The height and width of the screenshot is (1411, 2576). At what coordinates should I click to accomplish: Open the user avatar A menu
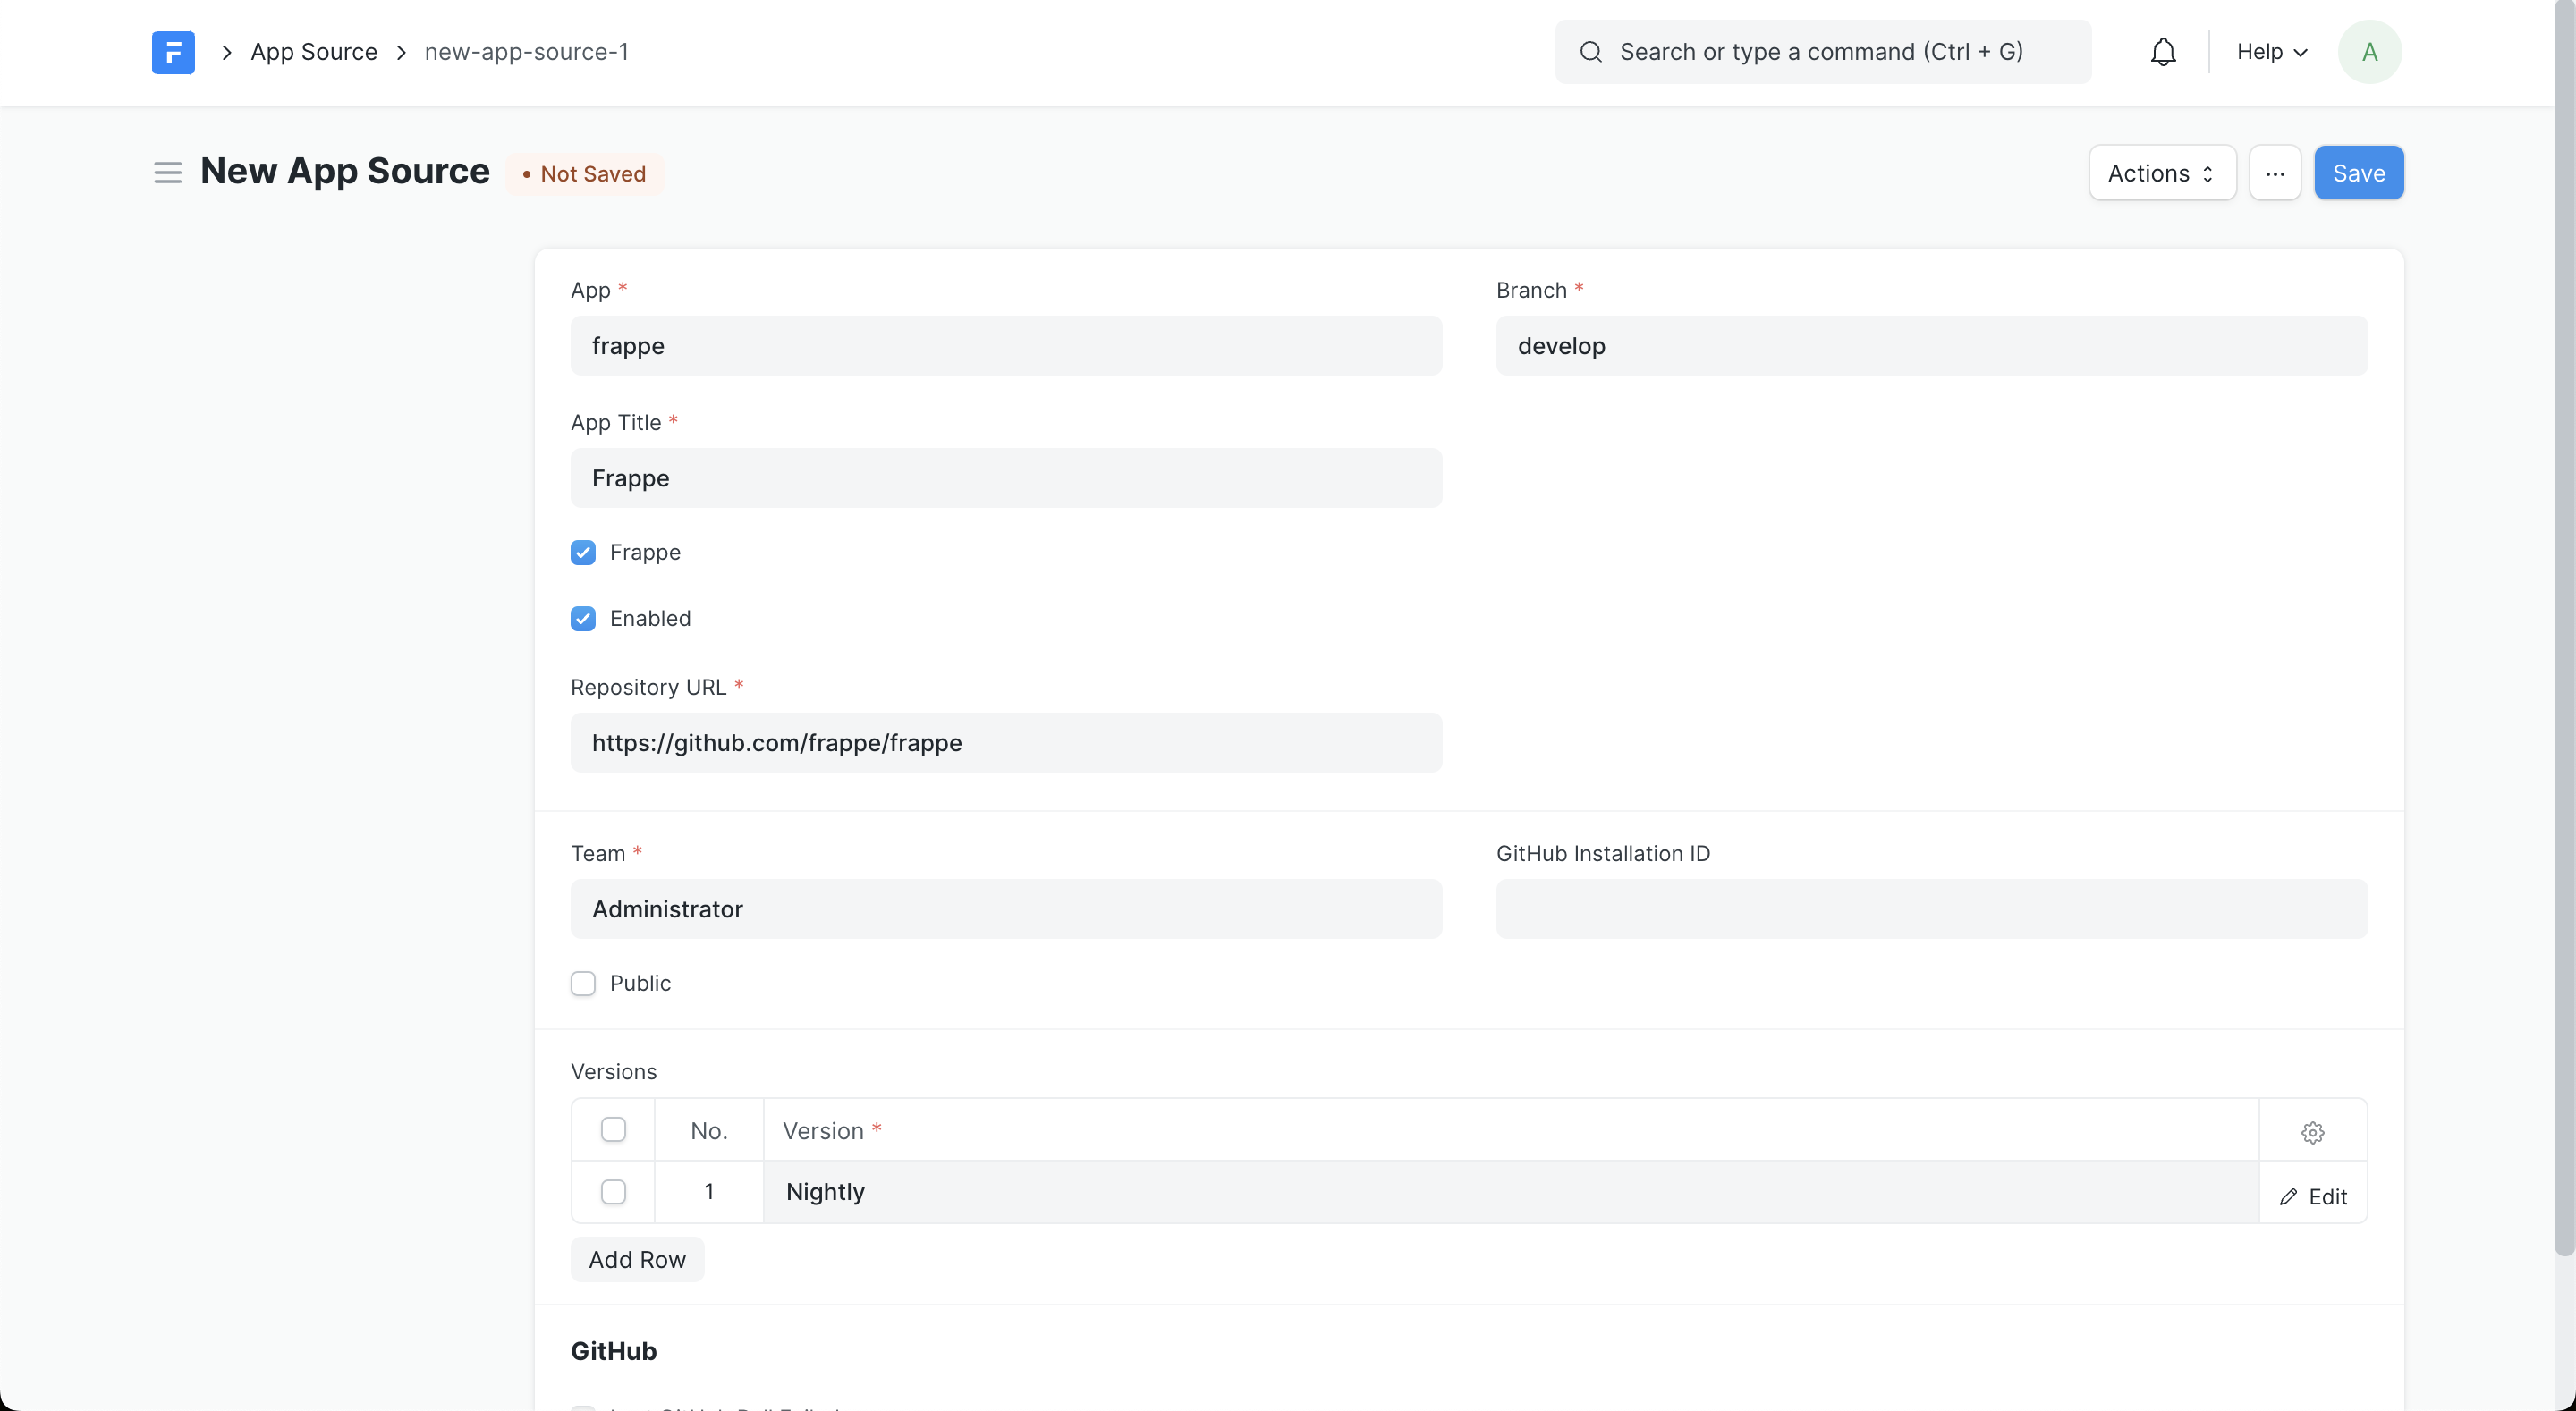2369,52
